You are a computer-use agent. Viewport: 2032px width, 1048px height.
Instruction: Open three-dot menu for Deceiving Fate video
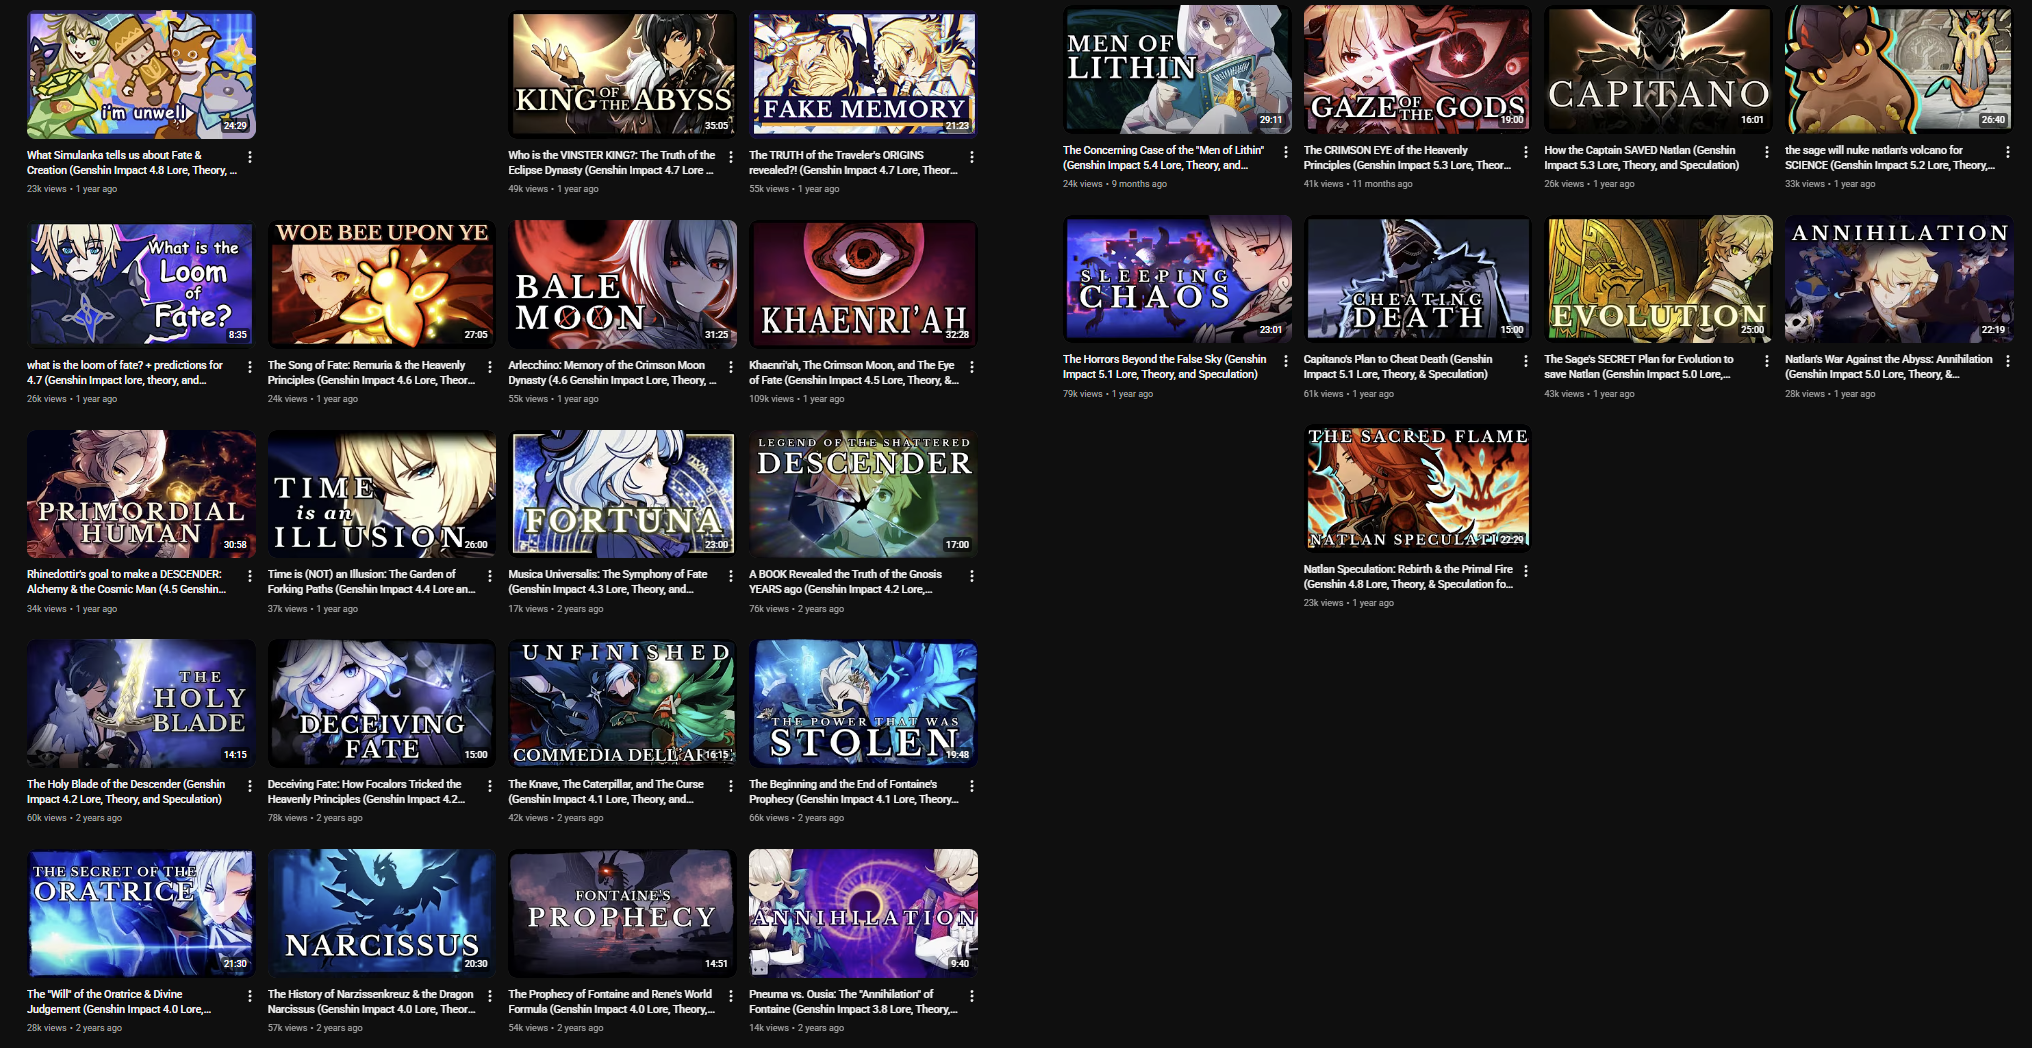coord(490,786)
